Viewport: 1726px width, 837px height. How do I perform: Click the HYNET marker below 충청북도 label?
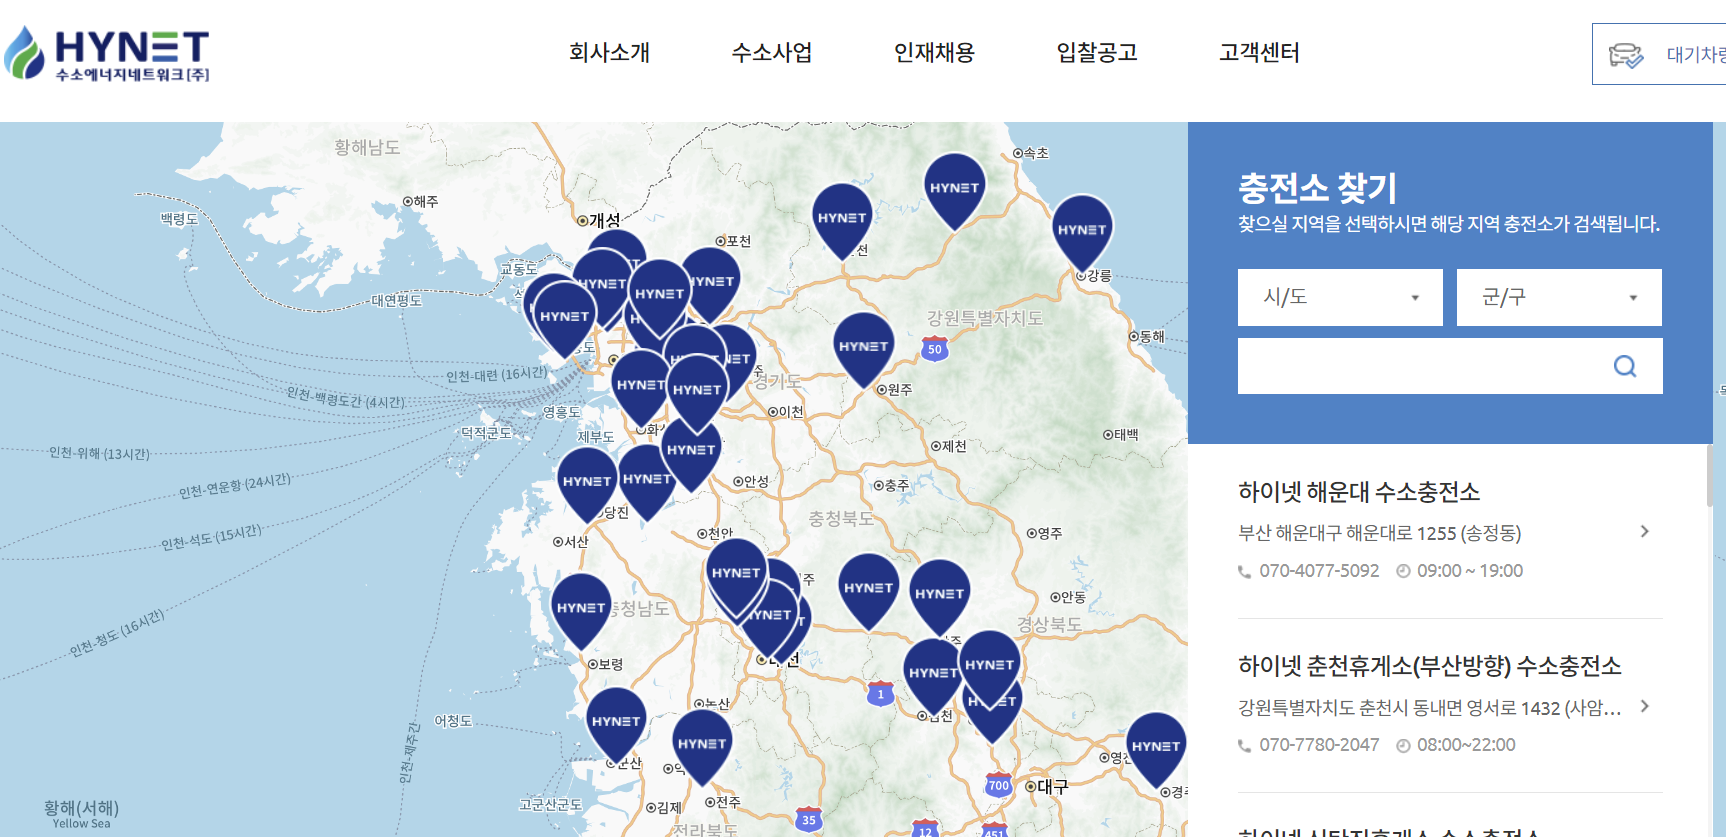pos(868,590)
